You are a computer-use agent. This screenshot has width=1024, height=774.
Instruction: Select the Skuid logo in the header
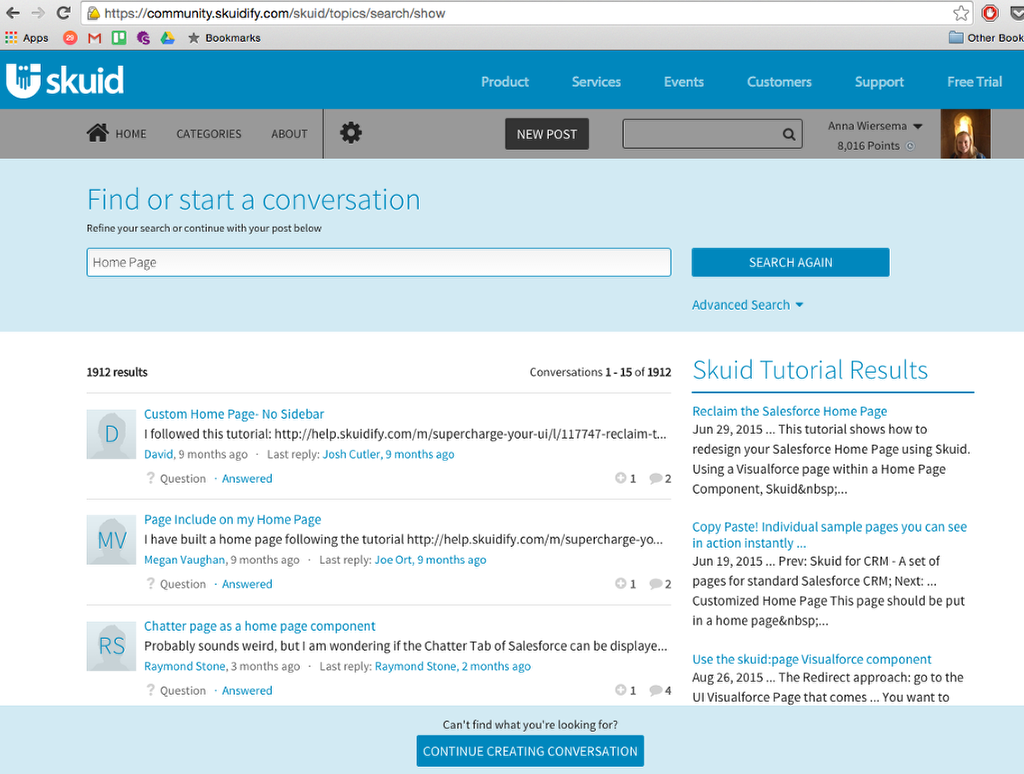[x=64, y=80]
